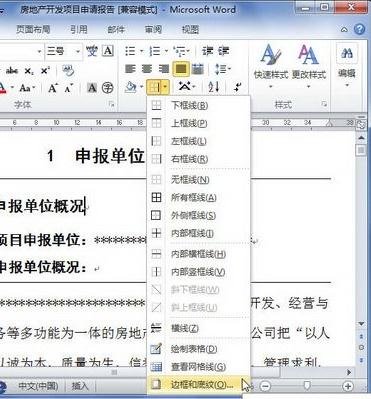The height and width of the screenshot is (399, 371).
Task: Open the font dialog launcher in 字体 group
Action: [111, 105]
